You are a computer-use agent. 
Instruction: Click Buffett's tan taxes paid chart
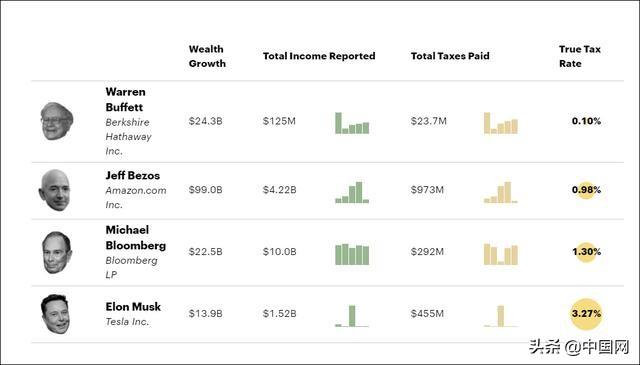coord(501,123)
